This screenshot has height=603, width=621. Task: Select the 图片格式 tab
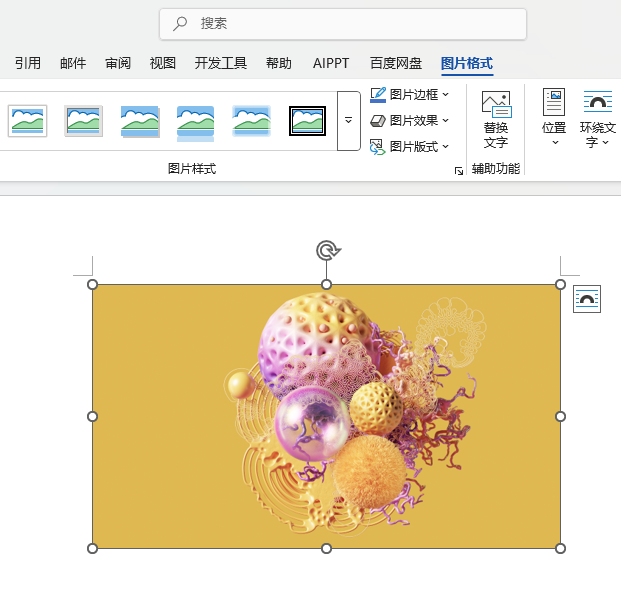(467, 63)
